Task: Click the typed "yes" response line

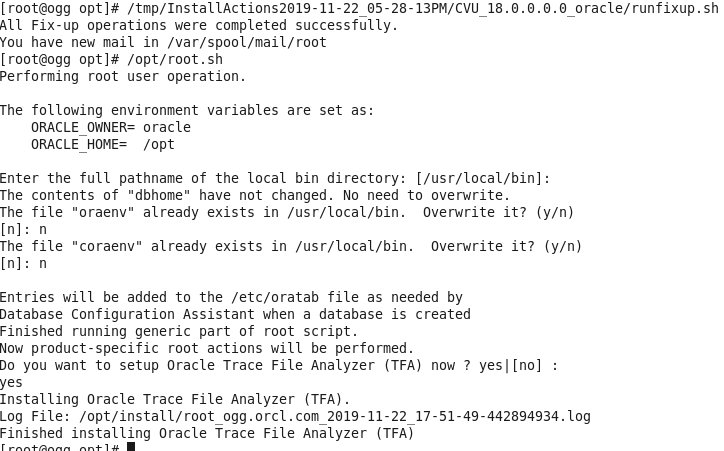Action: pyautogui.click(x=12, y=383)
